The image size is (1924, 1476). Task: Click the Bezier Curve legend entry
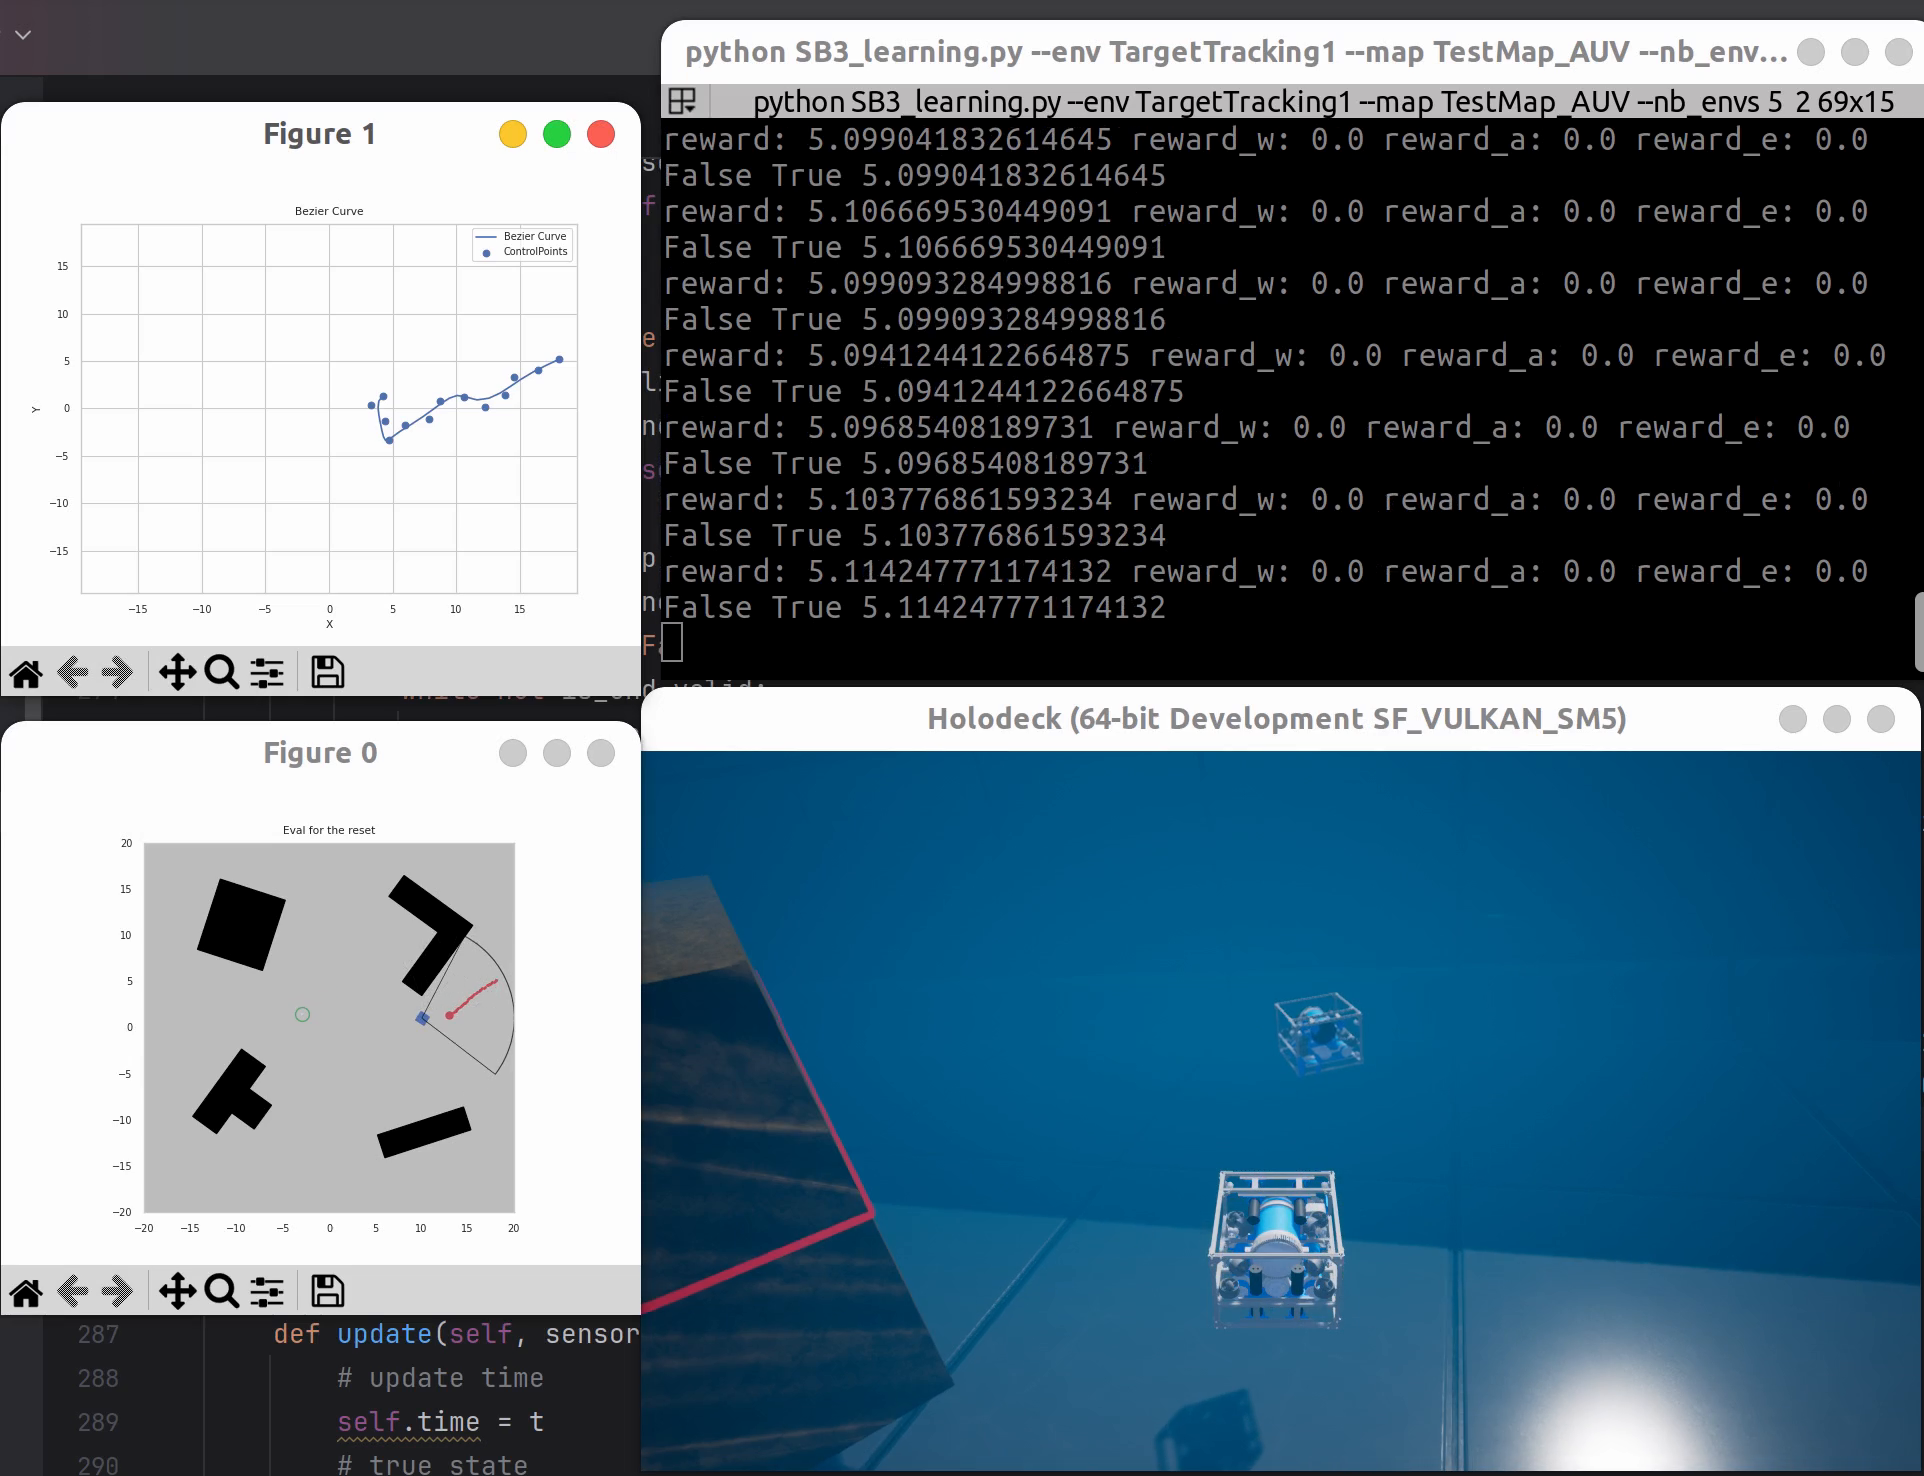coord(521,236)
